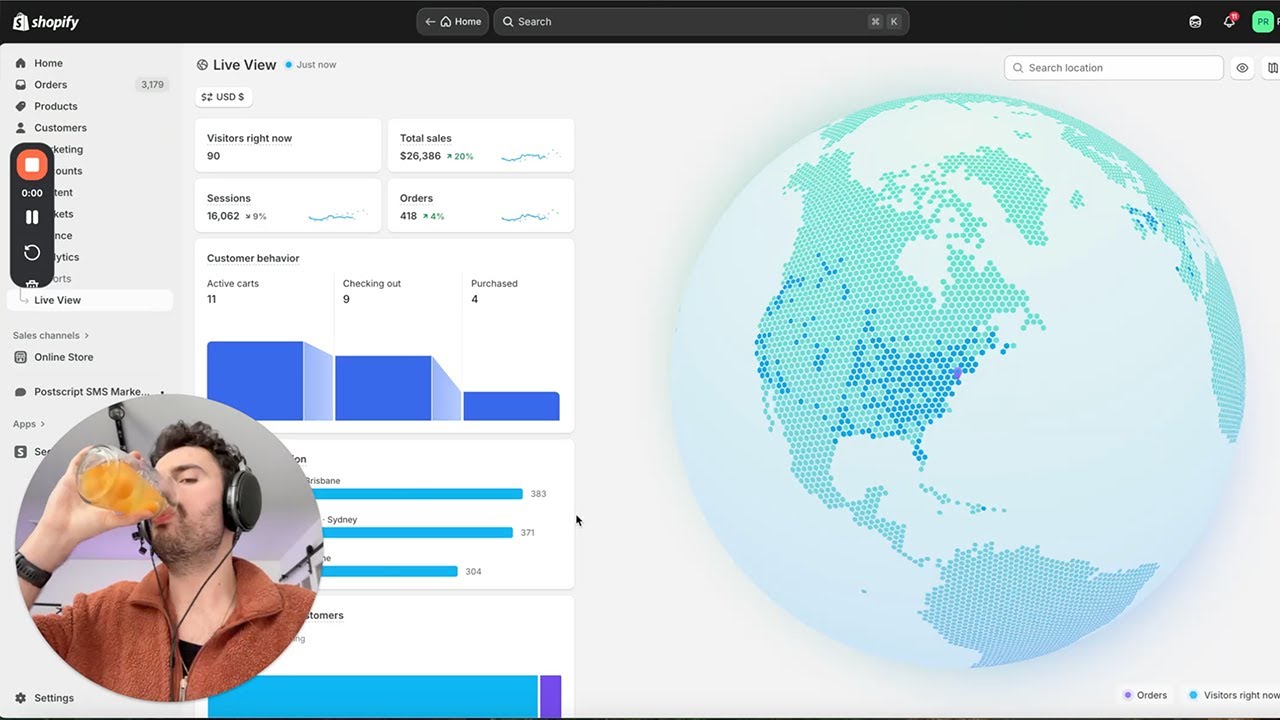This screenshot has width=1280, height=720.
Task: Click the location bar with 304 sessions
Action: tap(388, 572)
